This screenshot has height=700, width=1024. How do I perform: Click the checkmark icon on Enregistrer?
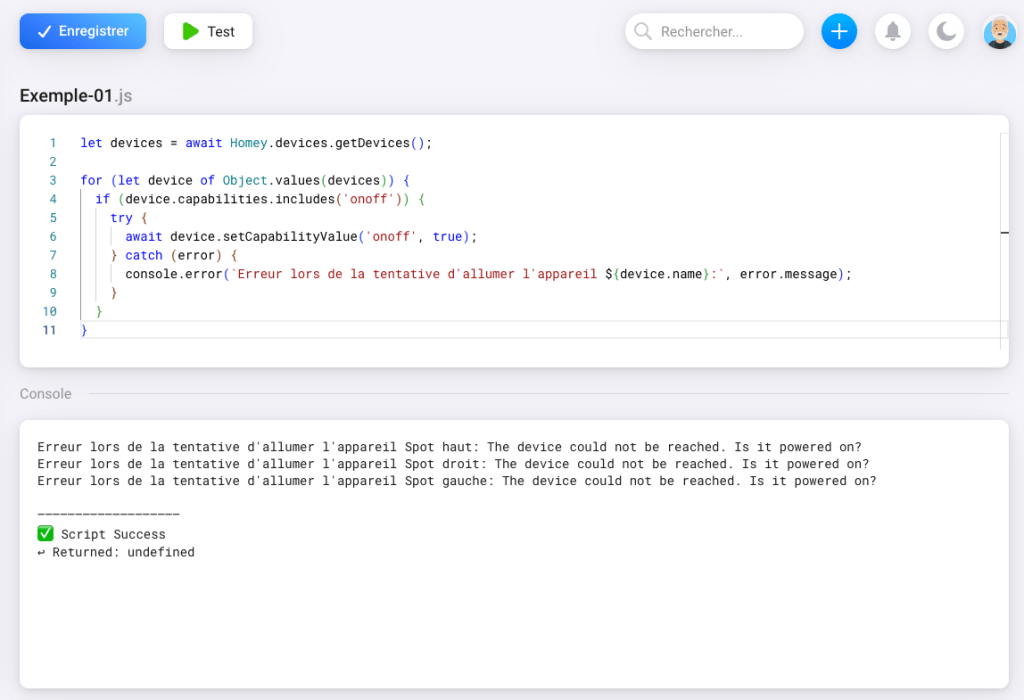pos(44,32)
